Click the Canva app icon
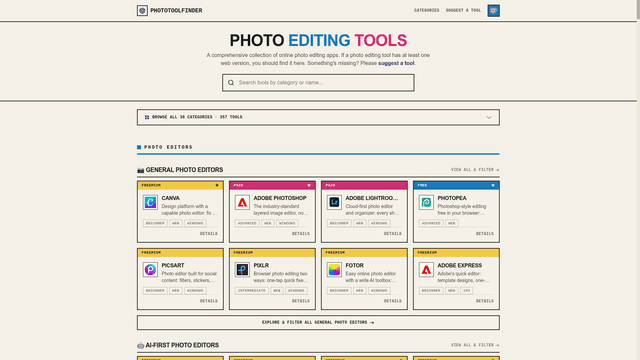 [150, 202]
